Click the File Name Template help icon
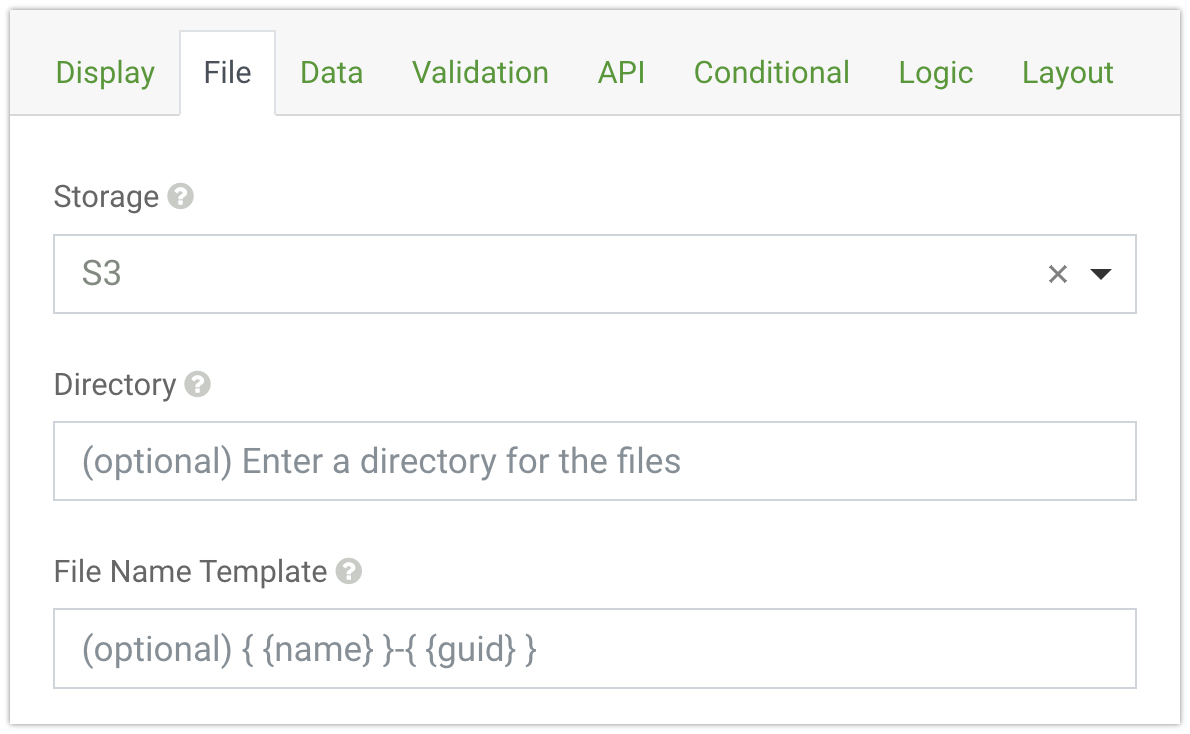Viewport: 1190px width, 734px height. 349,571
